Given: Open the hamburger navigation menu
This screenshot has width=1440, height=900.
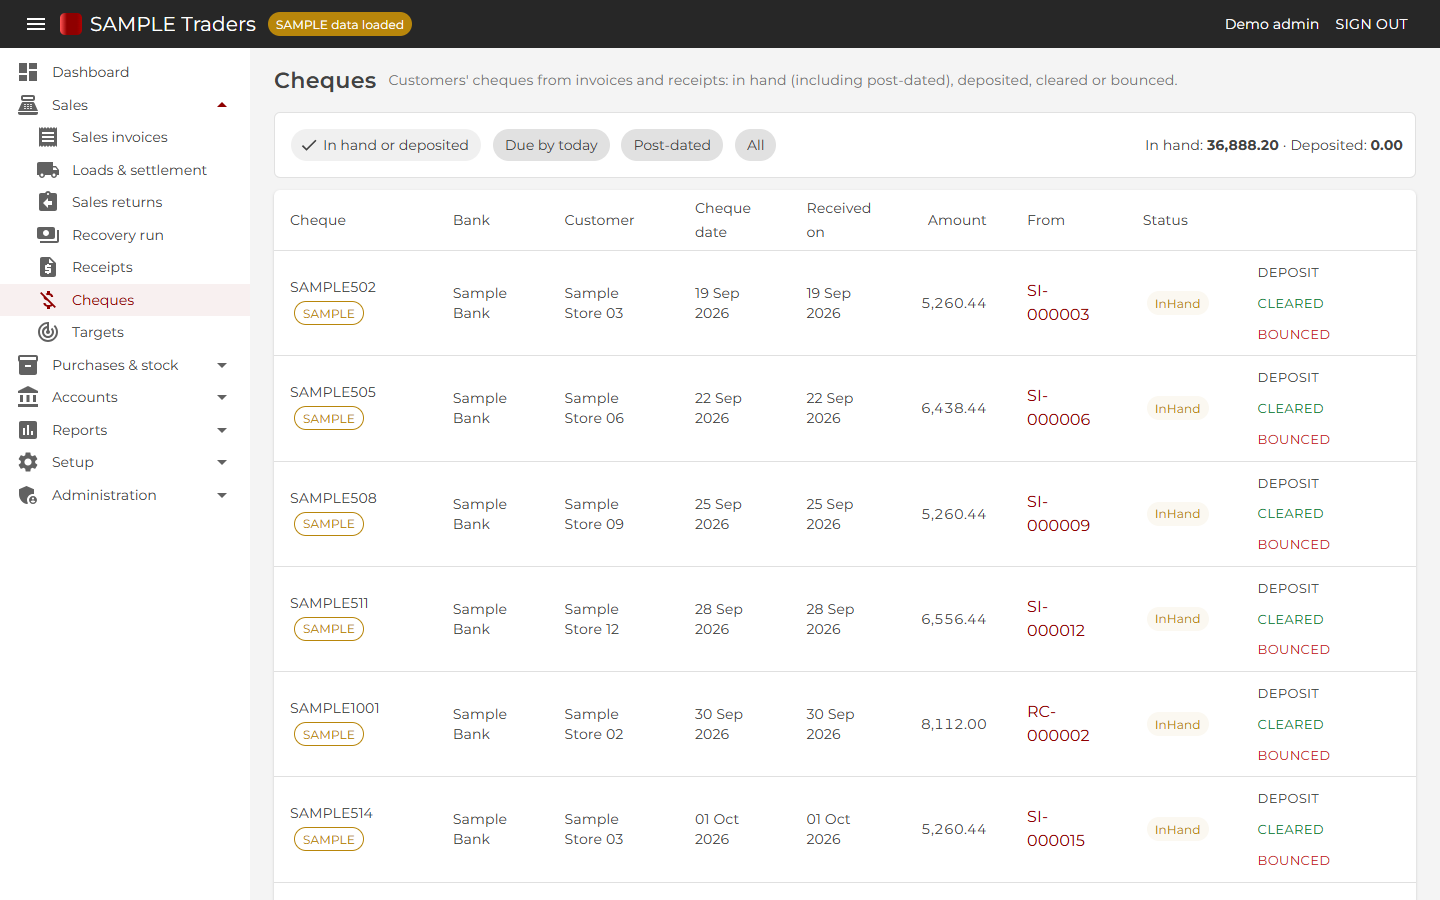Looking at the screenshot, I should click(36, 24).
